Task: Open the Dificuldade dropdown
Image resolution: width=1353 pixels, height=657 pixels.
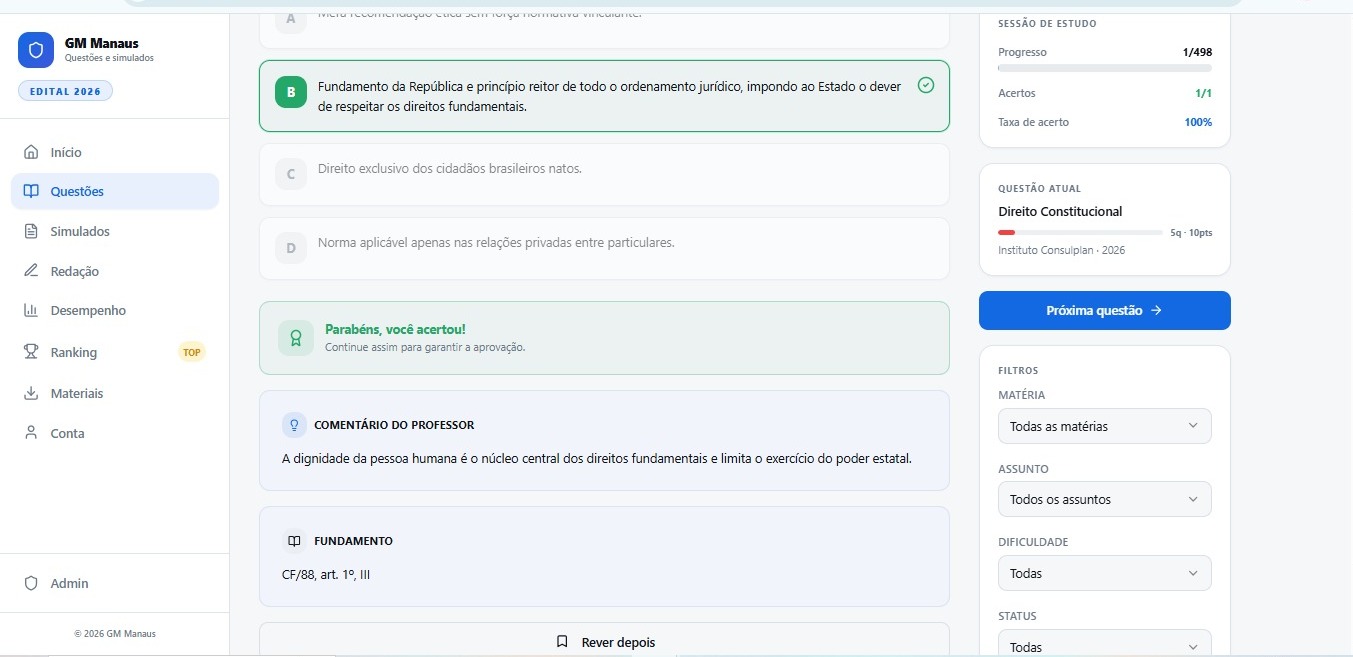Action: [x=1104, y=573]
